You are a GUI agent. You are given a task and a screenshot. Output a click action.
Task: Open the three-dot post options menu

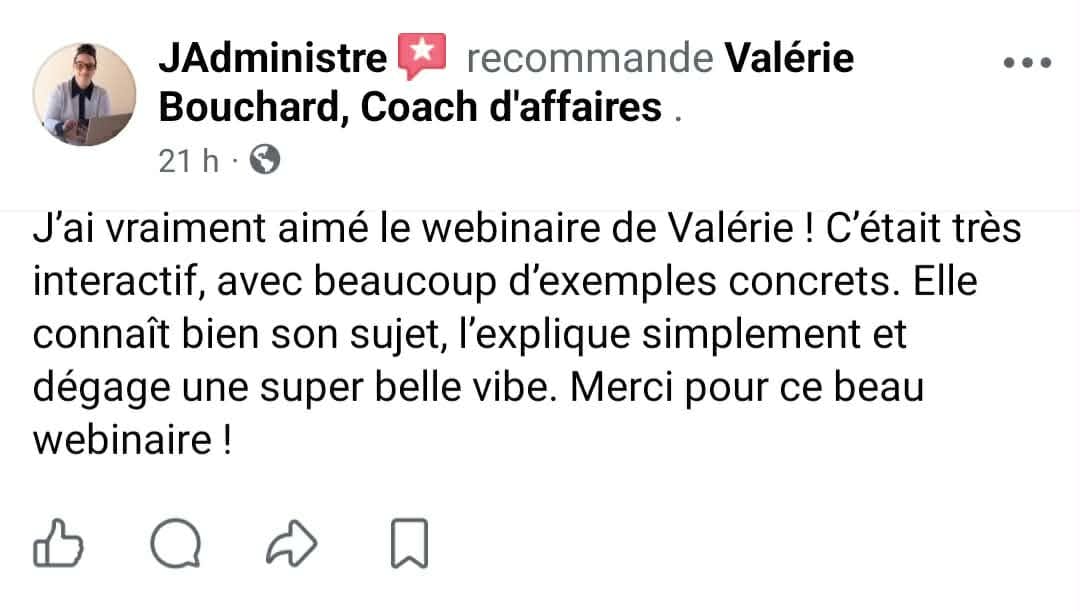pyautogui.click(x=1028, y=63)
